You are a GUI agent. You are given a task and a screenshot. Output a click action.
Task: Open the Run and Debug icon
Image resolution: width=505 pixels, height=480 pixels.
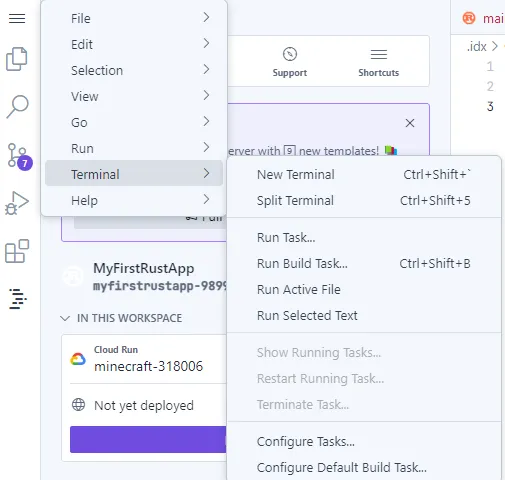coord(17,203)
